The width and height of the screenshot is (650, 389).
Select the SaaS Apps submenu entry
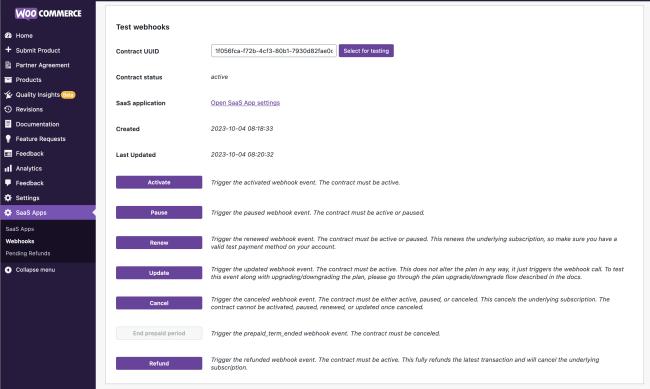(20, 229)
